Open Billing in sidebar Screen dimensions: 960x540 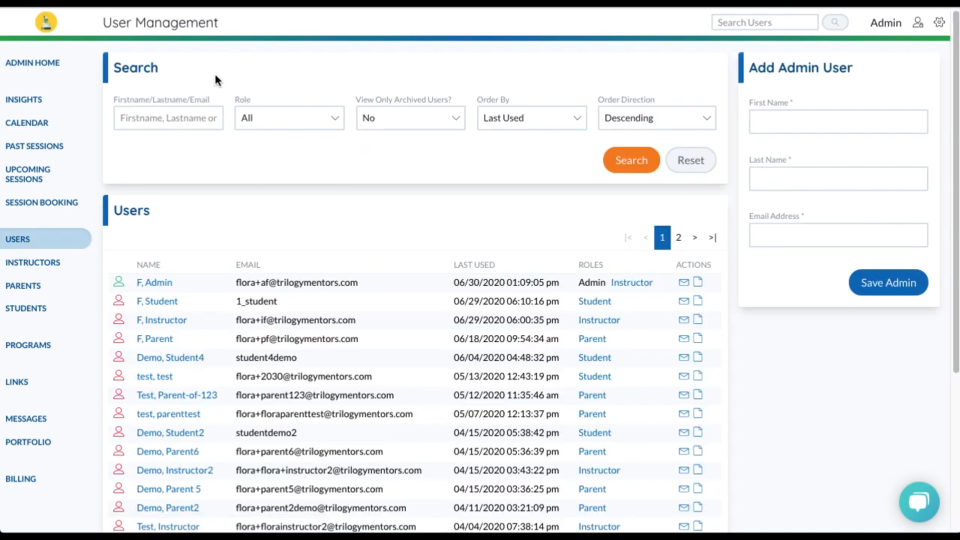coord(21,478)
